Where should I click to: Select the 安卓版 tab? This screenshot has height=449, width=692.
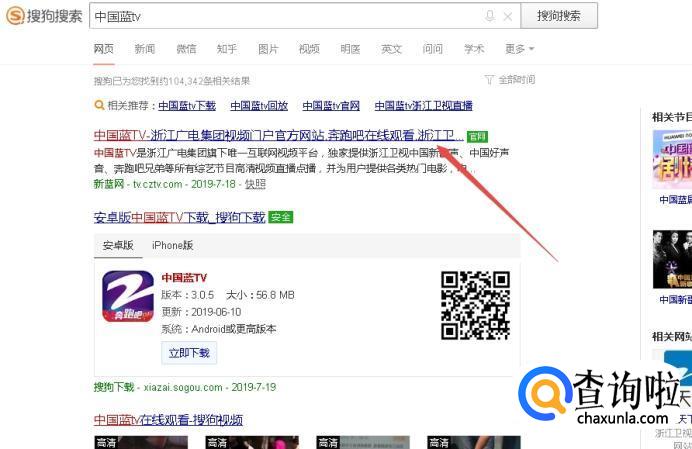point(118,245)
